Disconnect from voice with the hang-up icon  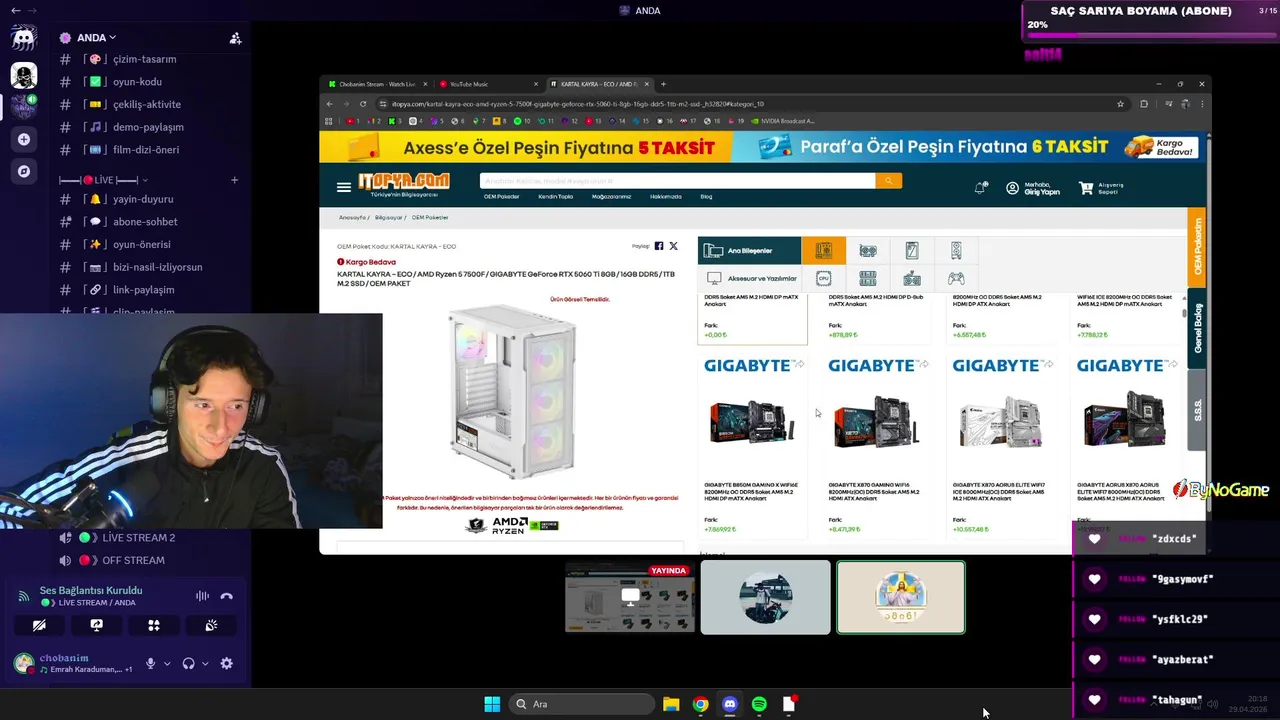click(x=226, y=596)
